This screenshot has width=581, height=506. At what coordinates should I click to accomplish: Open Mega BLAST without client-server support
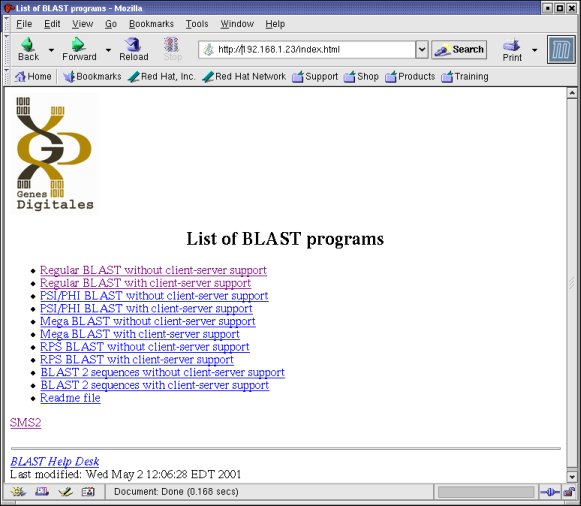point(148,321)
